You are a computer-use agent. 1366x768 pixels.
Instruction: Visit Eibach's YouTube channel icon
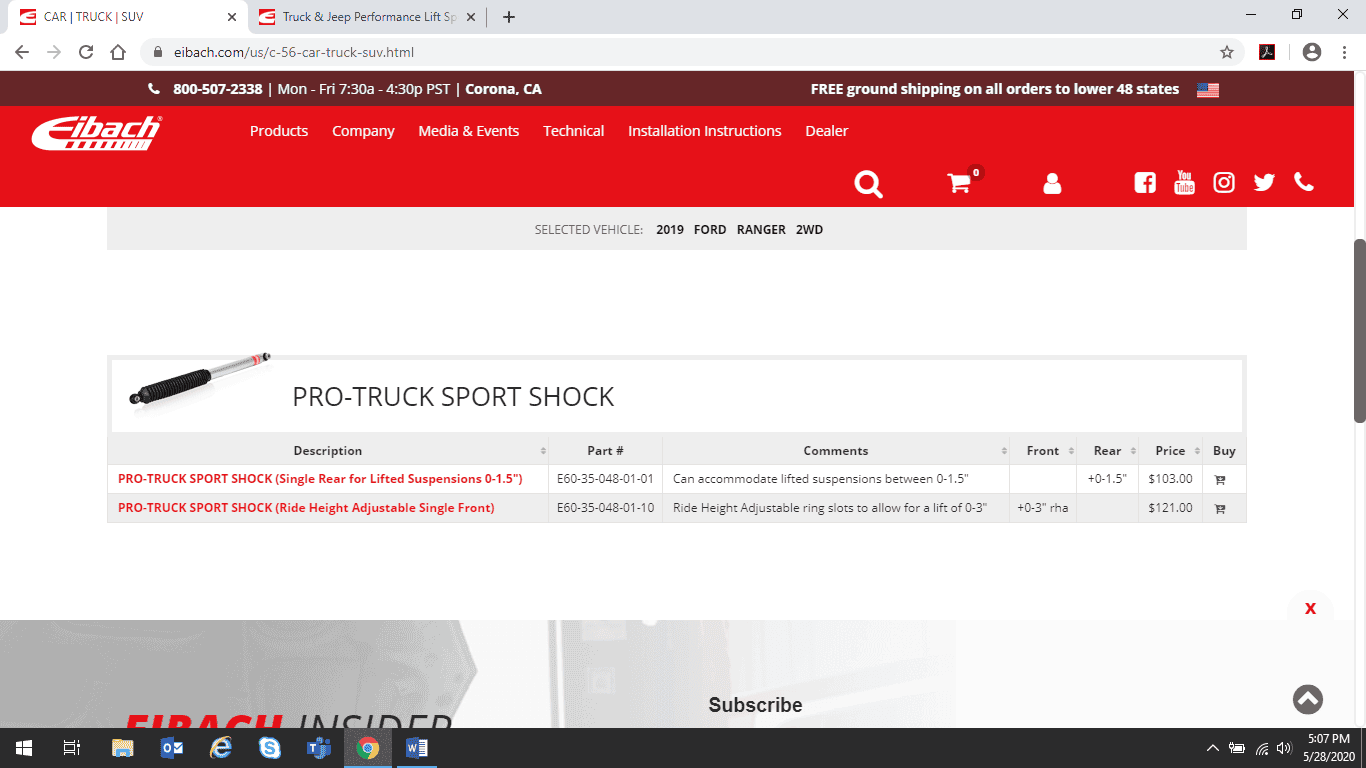1184,183
